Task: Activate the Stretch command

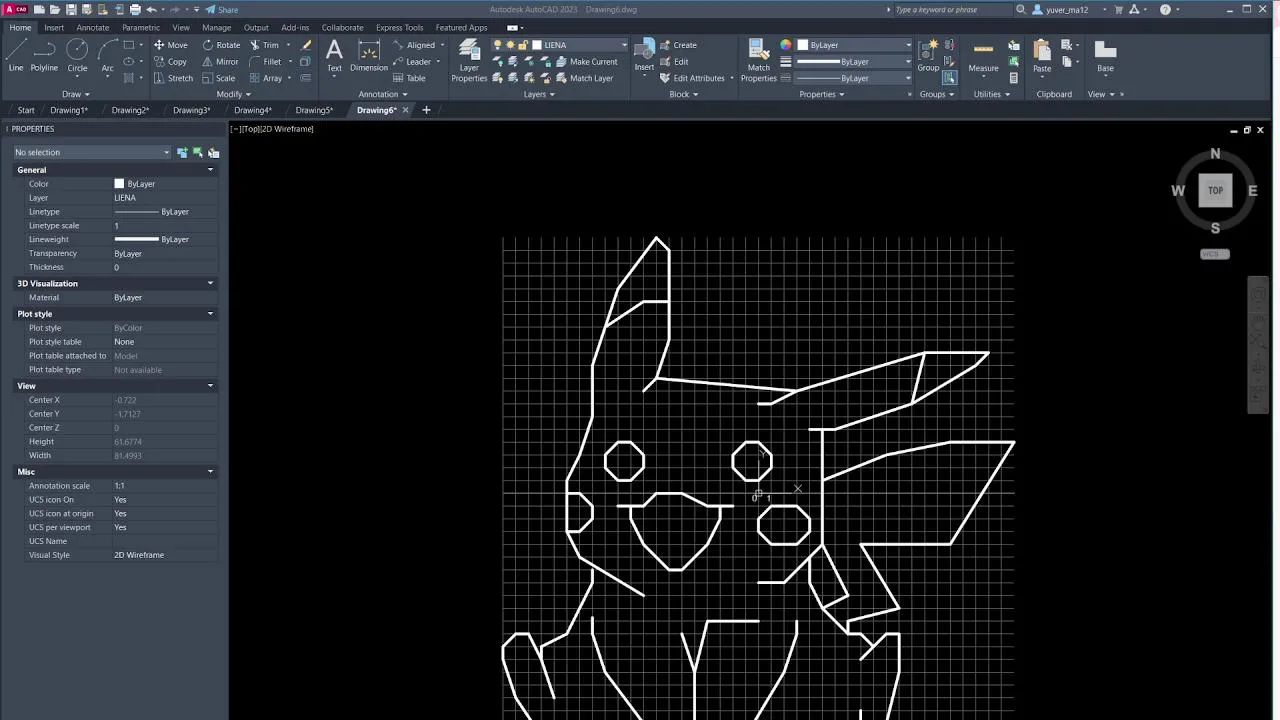Action: (x=173, y=78)
